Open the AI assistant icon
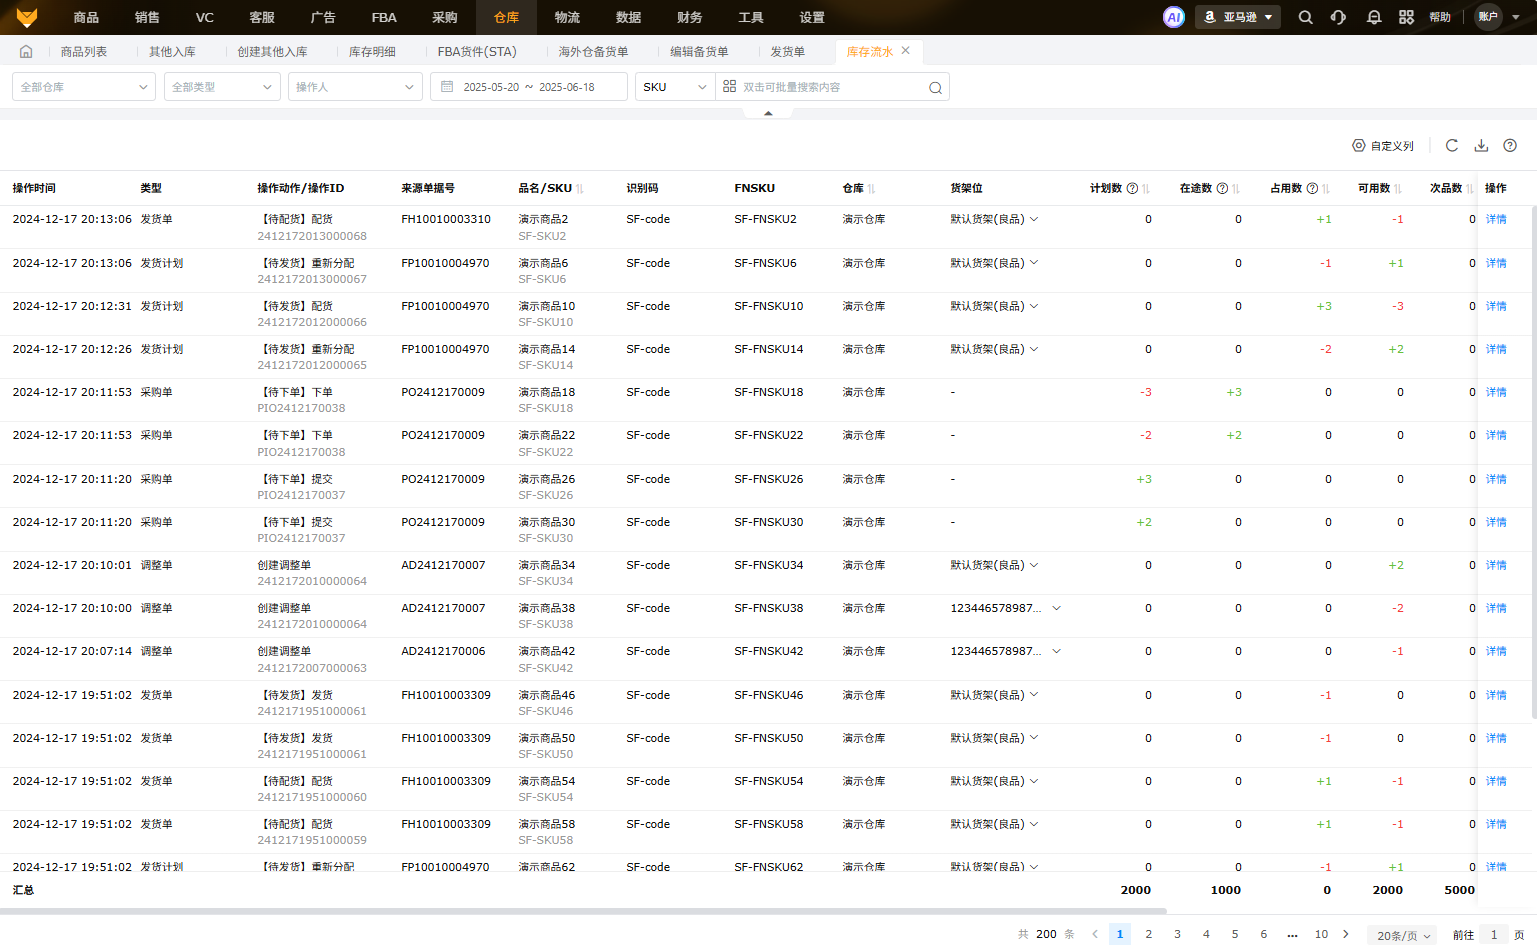This screenshot has width=1537, height=950. point(1173,17)
